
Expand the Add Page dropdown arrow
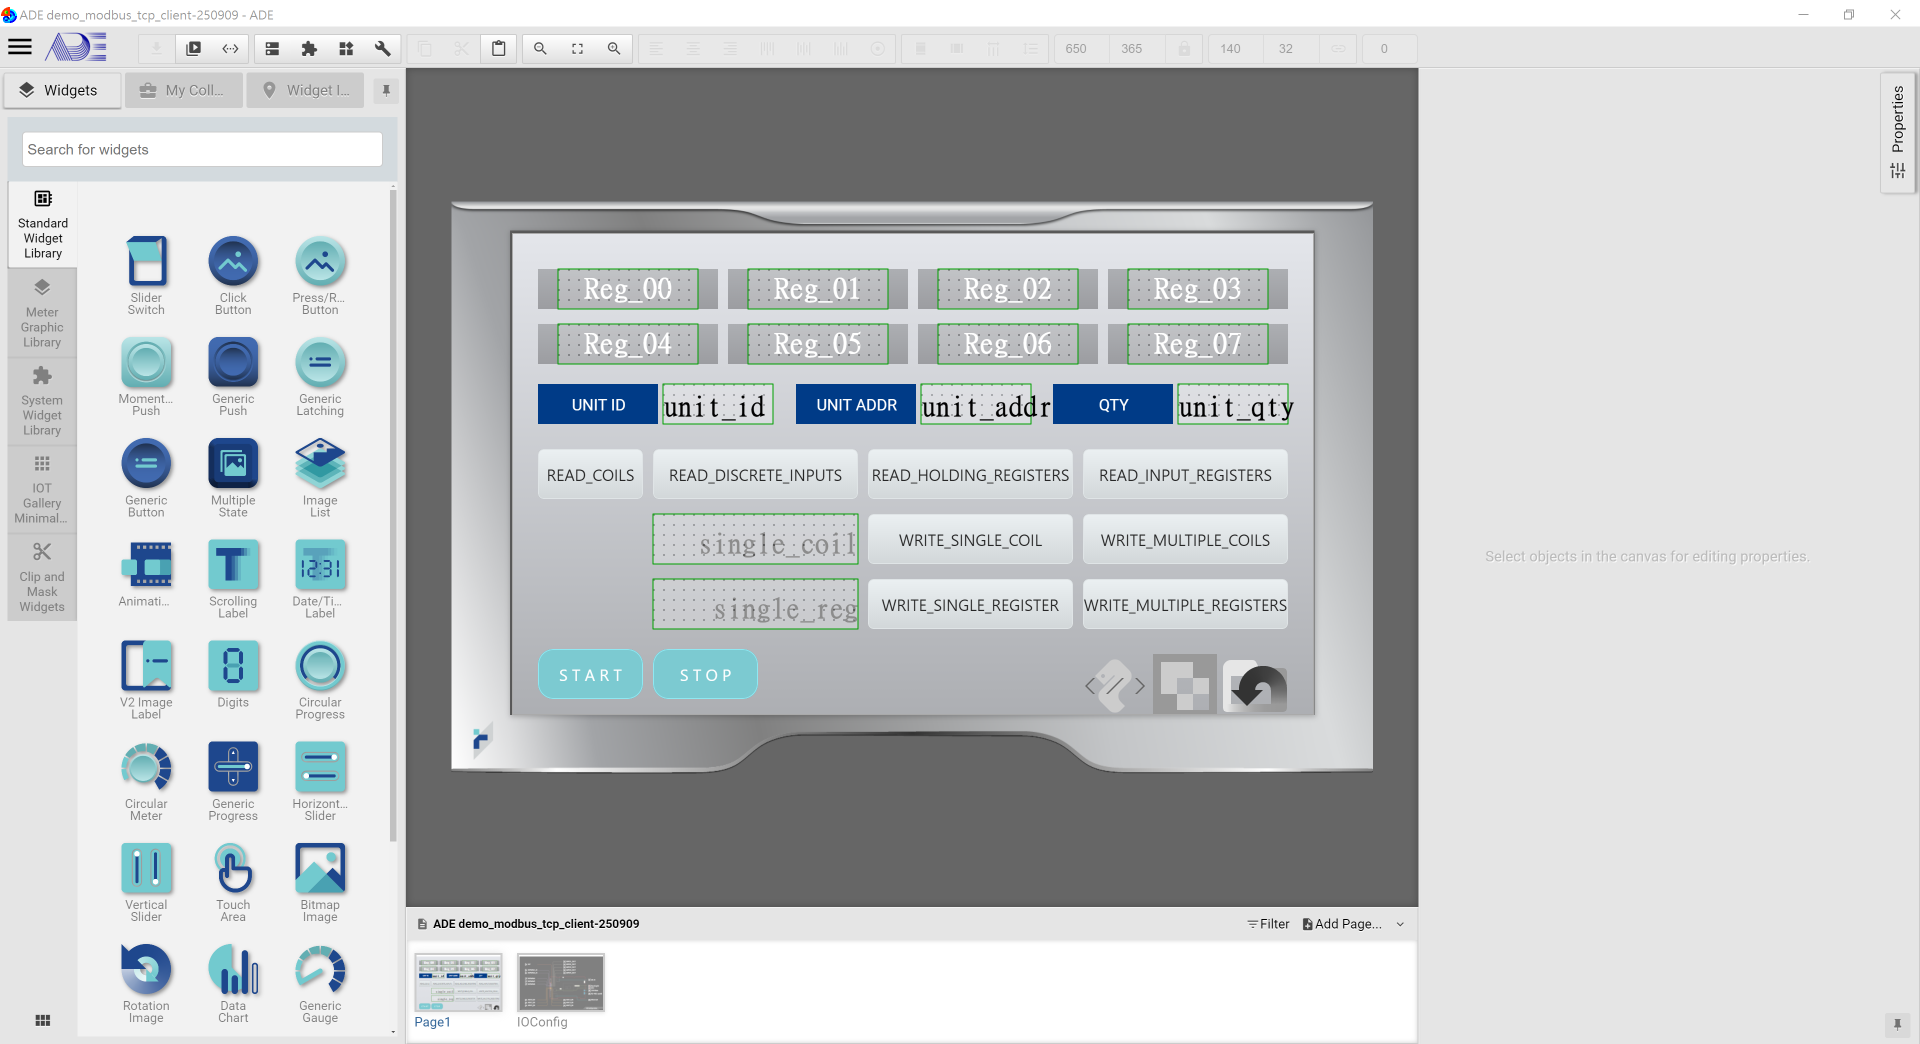click(x=1400, y=924)
